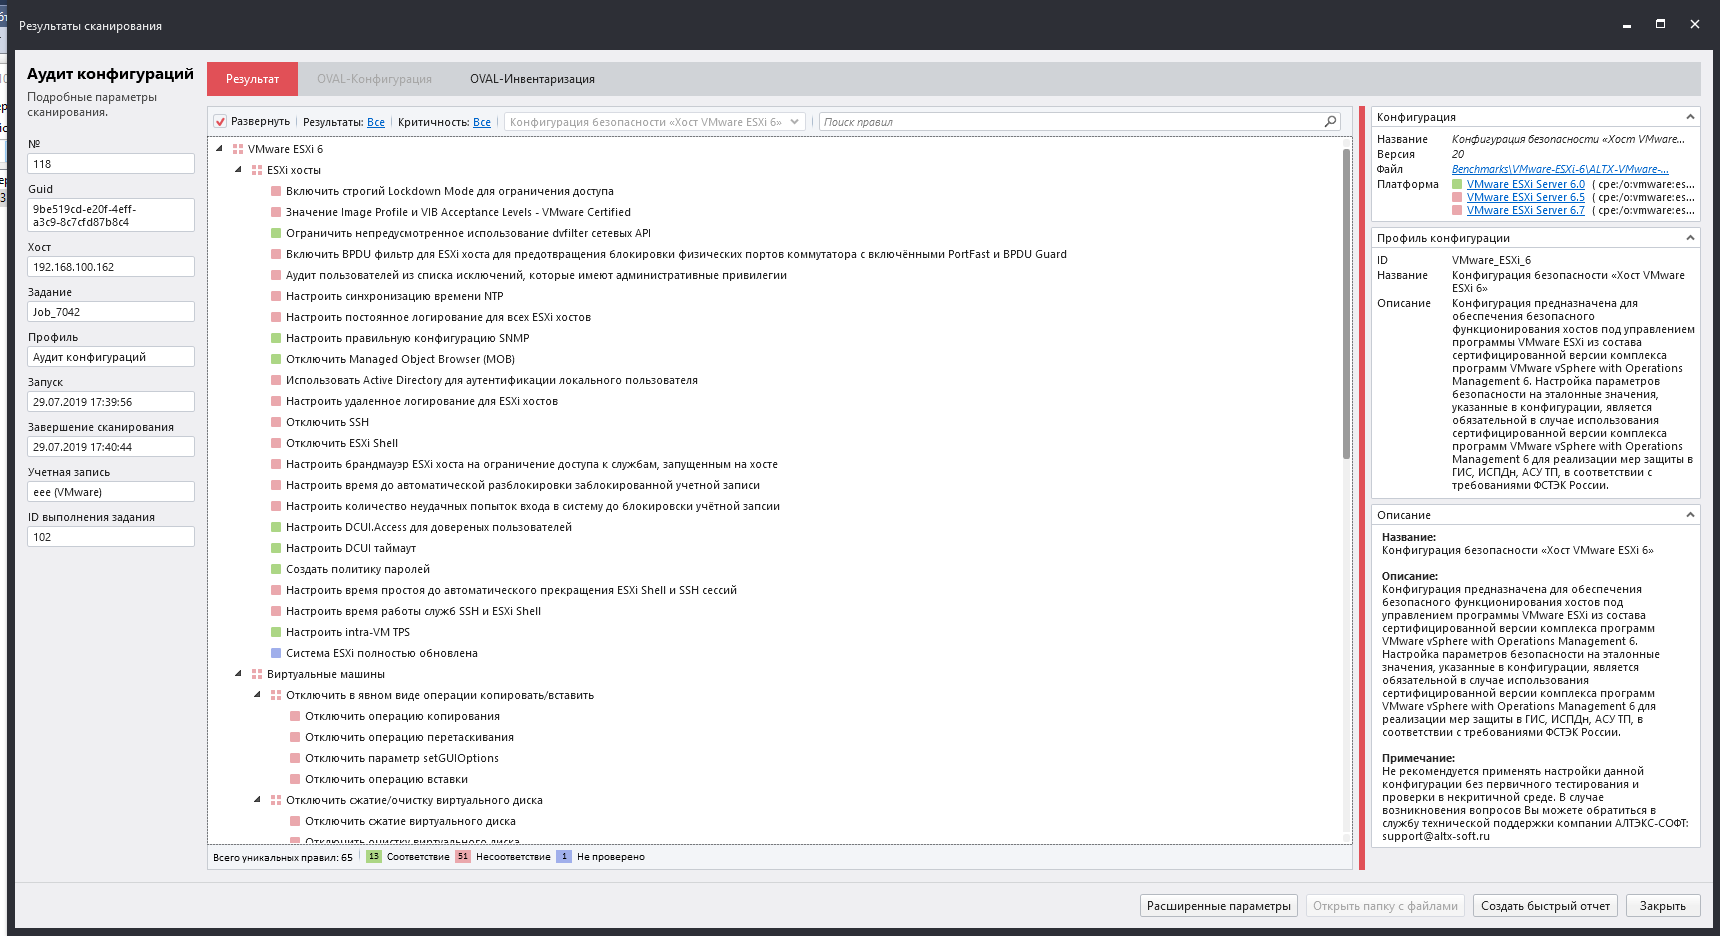
Task: Click green status icon for Настроить intra-VM TPS
Action: pos(276,632)
